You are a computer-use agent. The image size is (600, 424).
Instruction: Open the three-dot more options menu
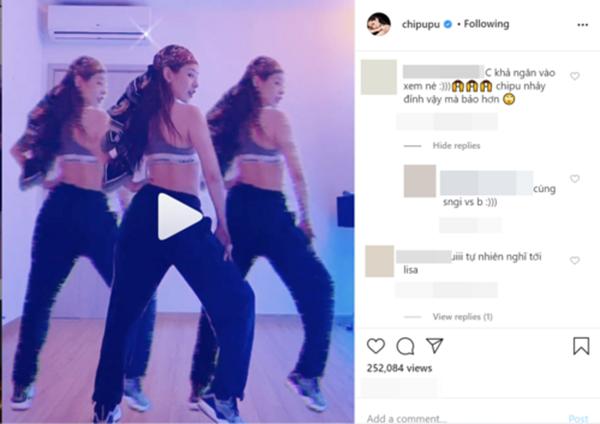(582, 25)
